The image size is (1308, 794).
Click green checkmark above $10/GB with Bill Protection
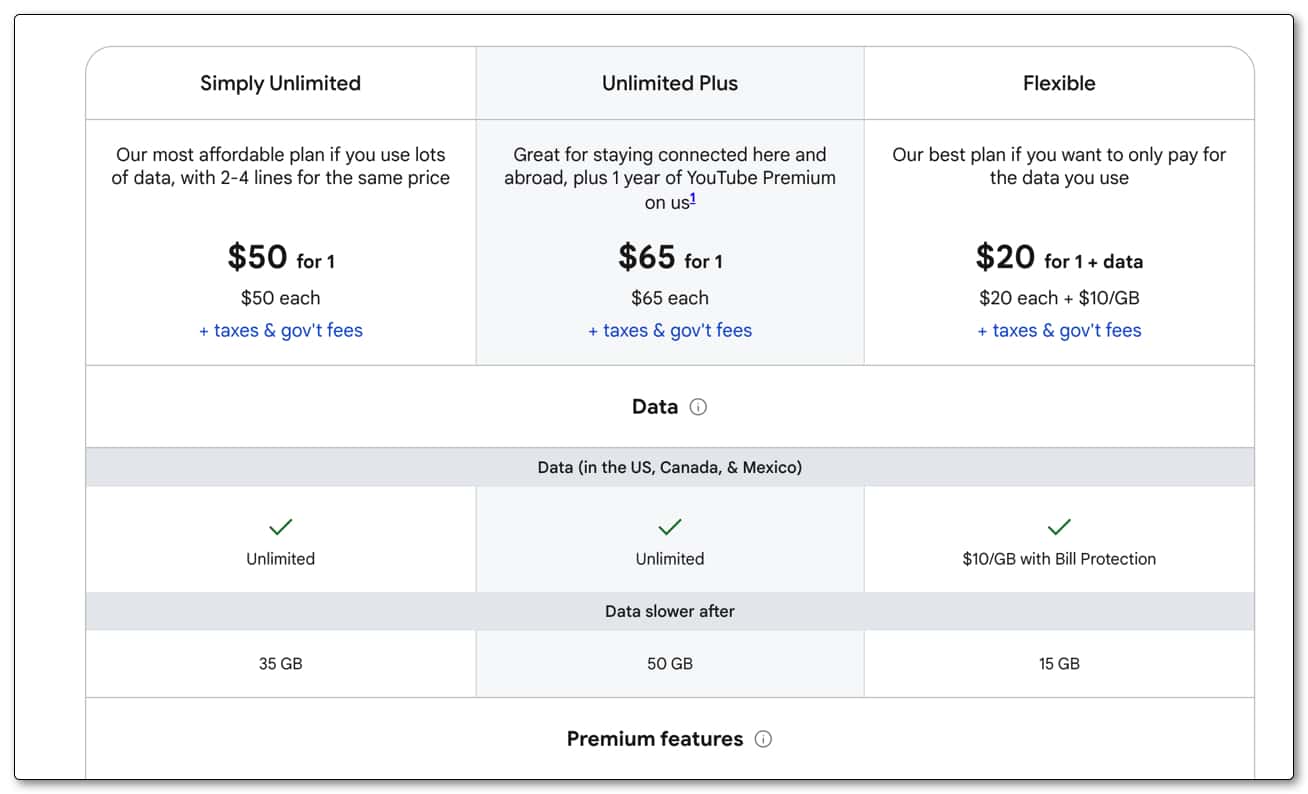(1059, 526)
